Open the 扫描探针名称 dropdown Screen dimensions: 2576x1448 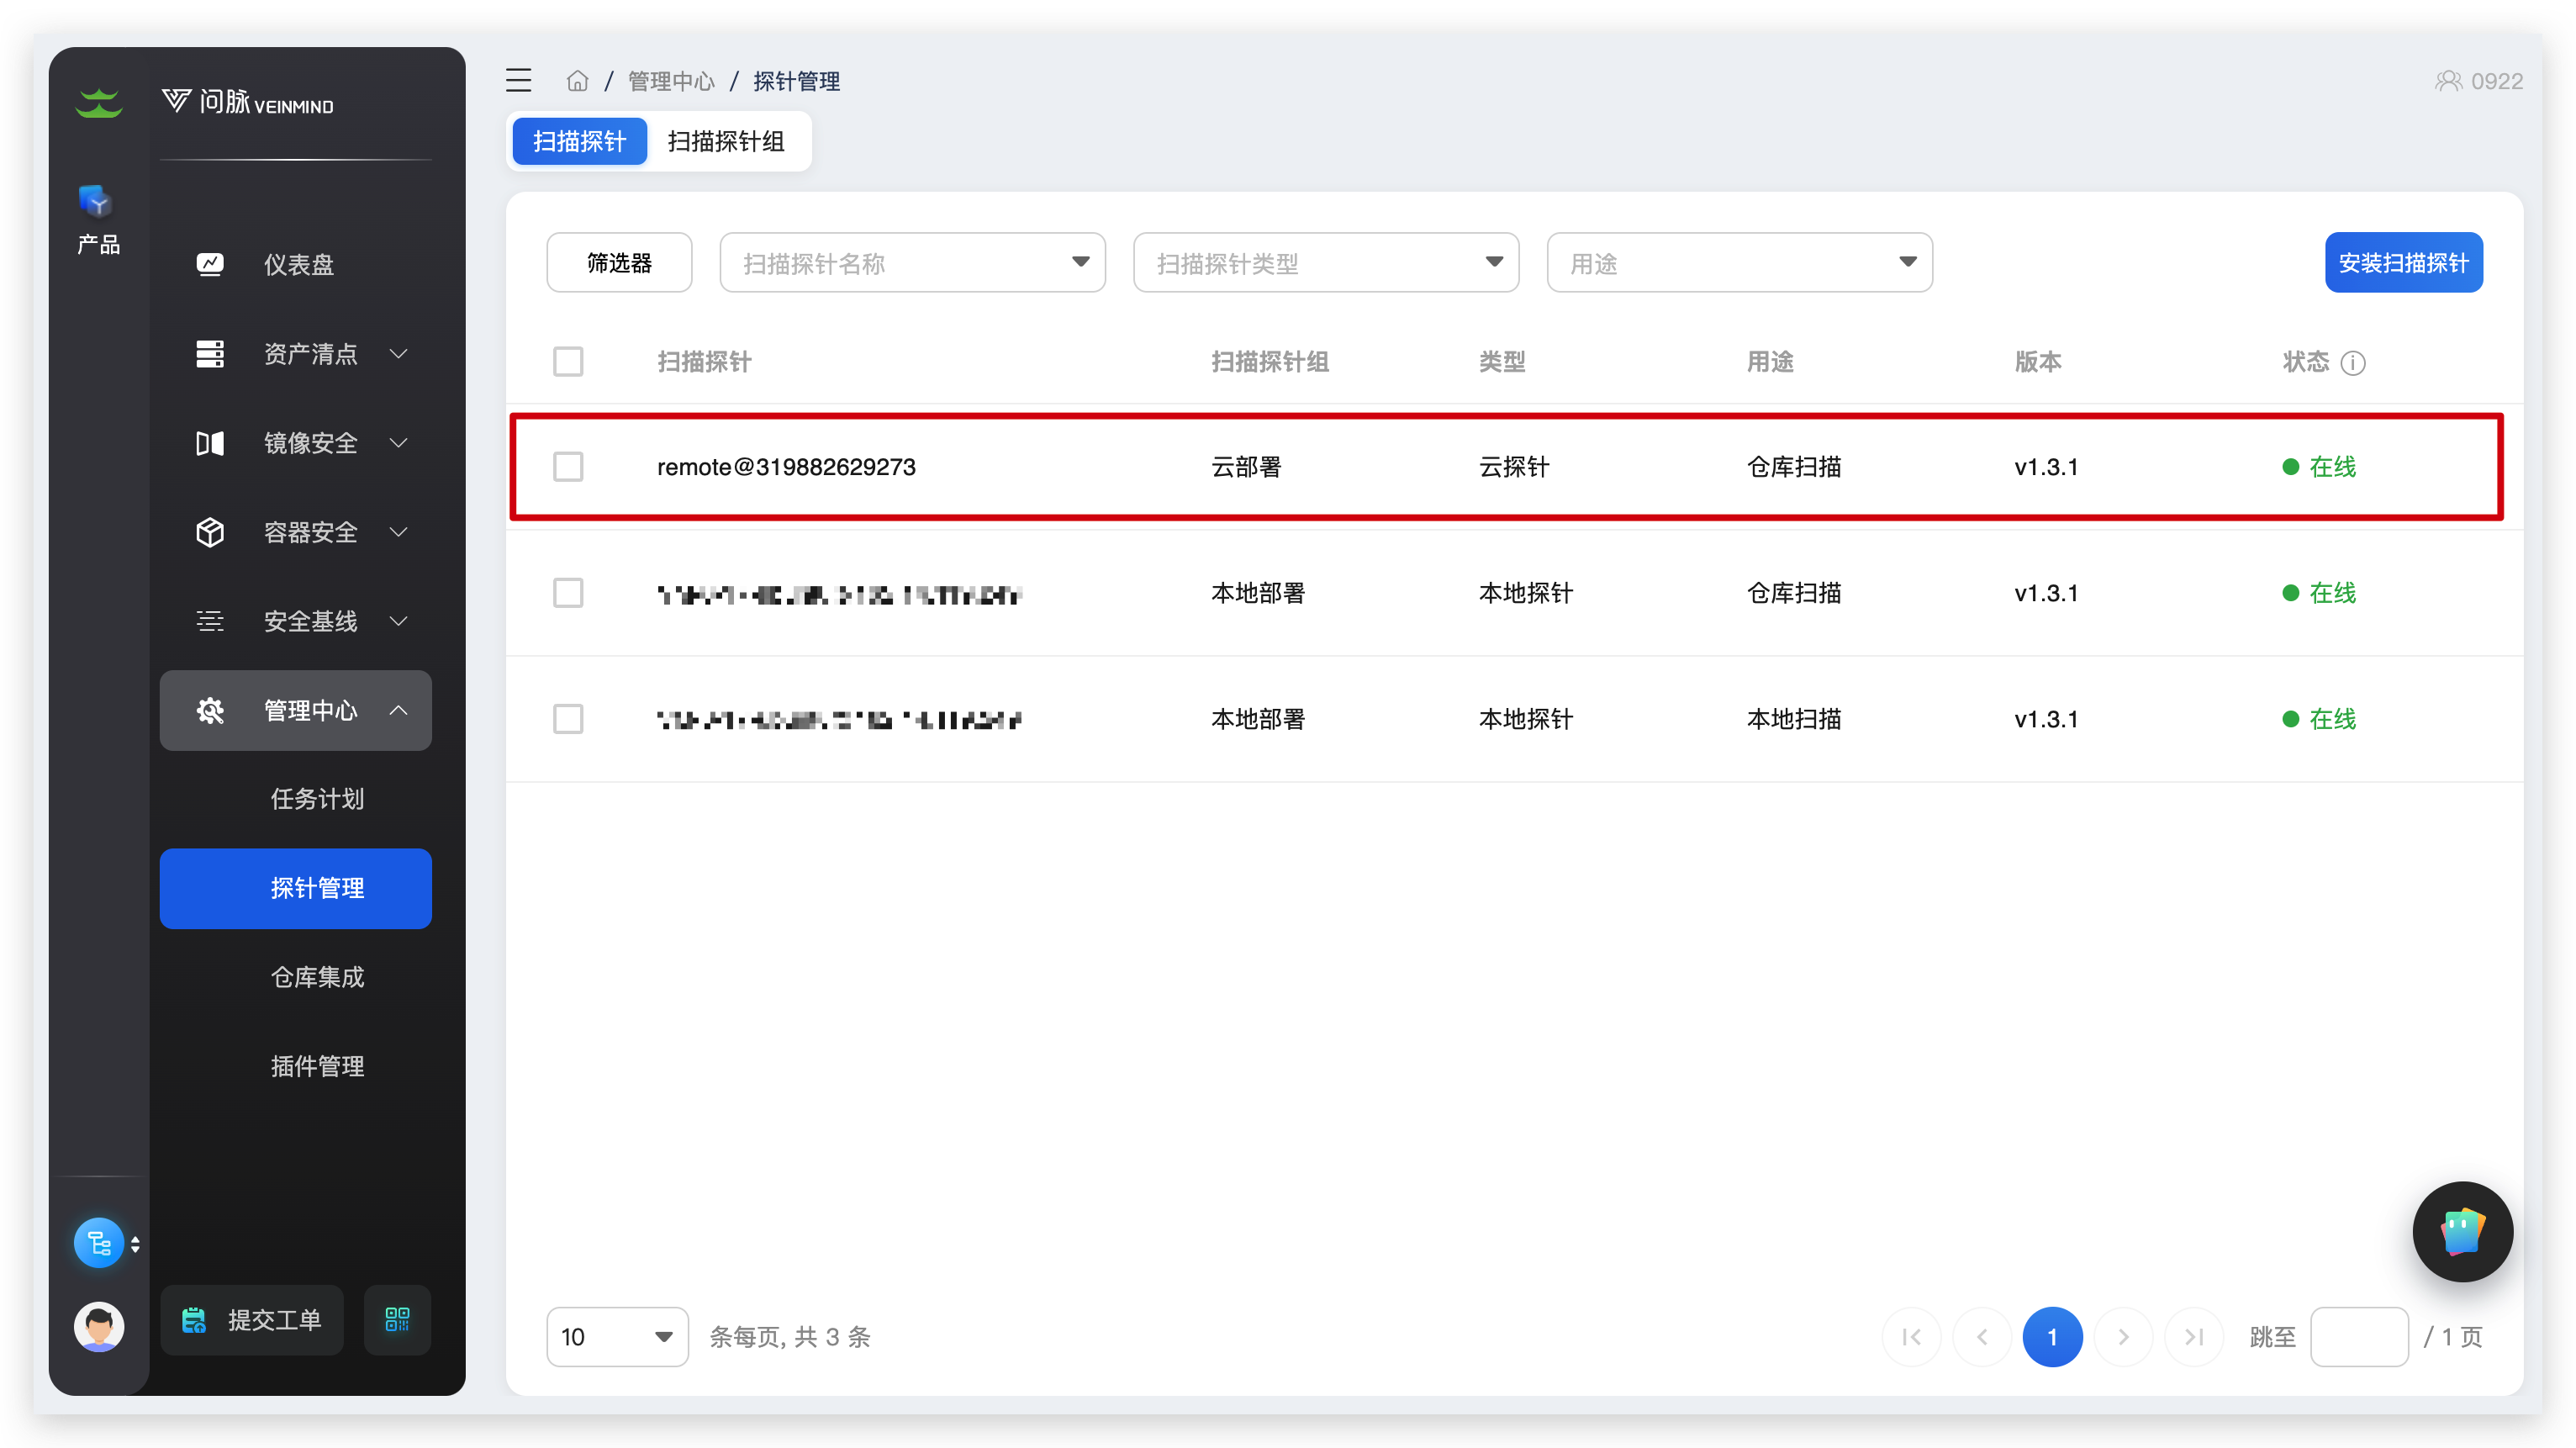[912, 262]
